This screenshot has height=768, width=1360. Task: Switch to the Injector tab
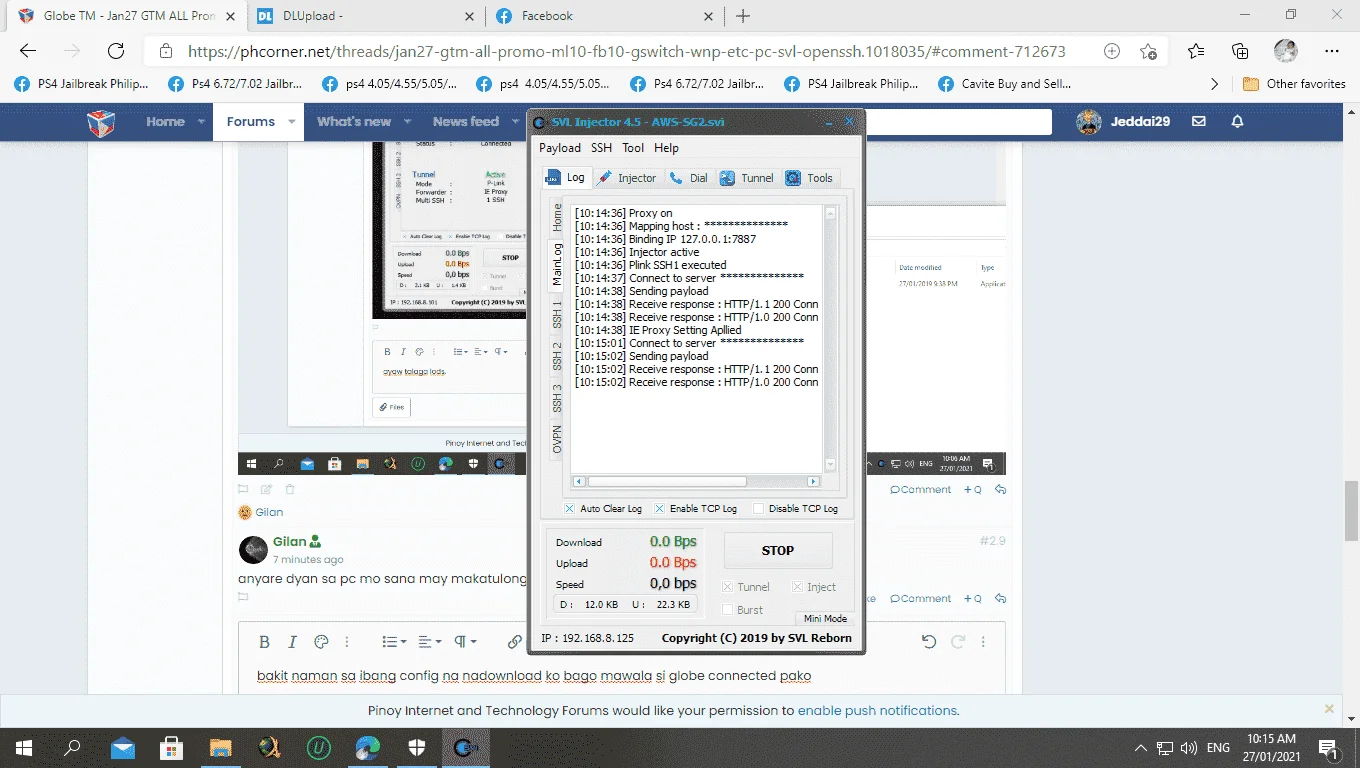(627, 178)
